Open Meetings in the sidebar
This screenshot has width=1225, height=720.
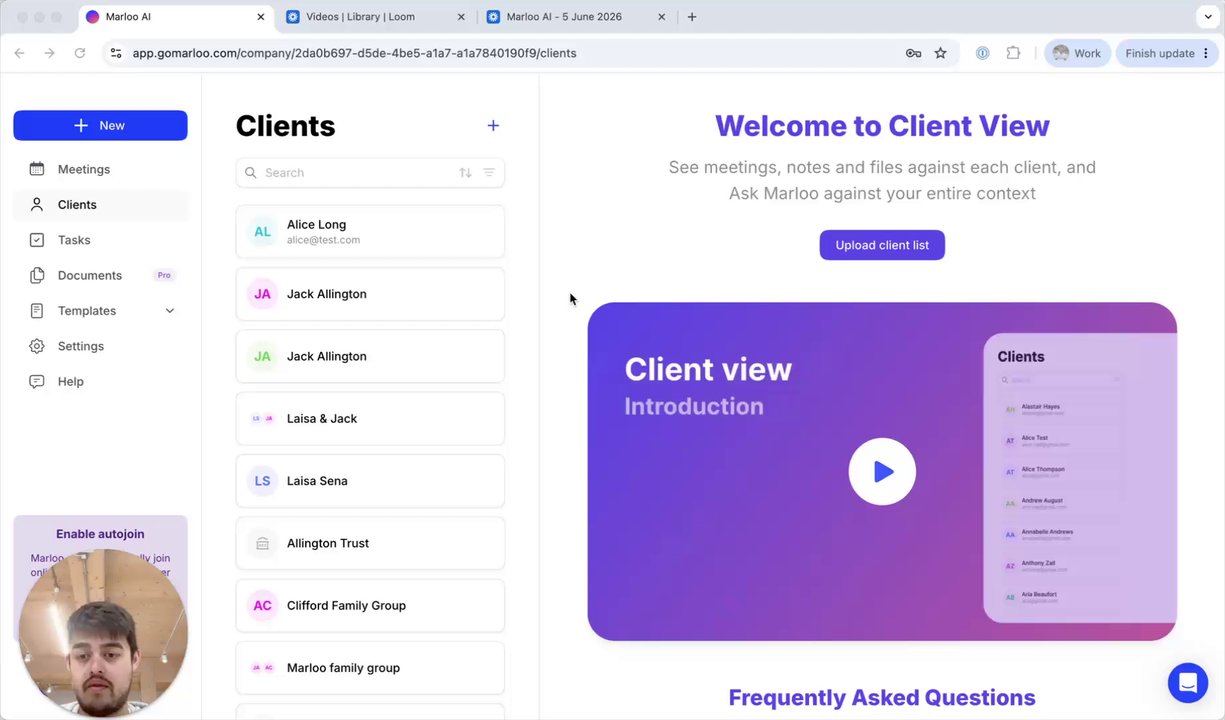(84, 169)
